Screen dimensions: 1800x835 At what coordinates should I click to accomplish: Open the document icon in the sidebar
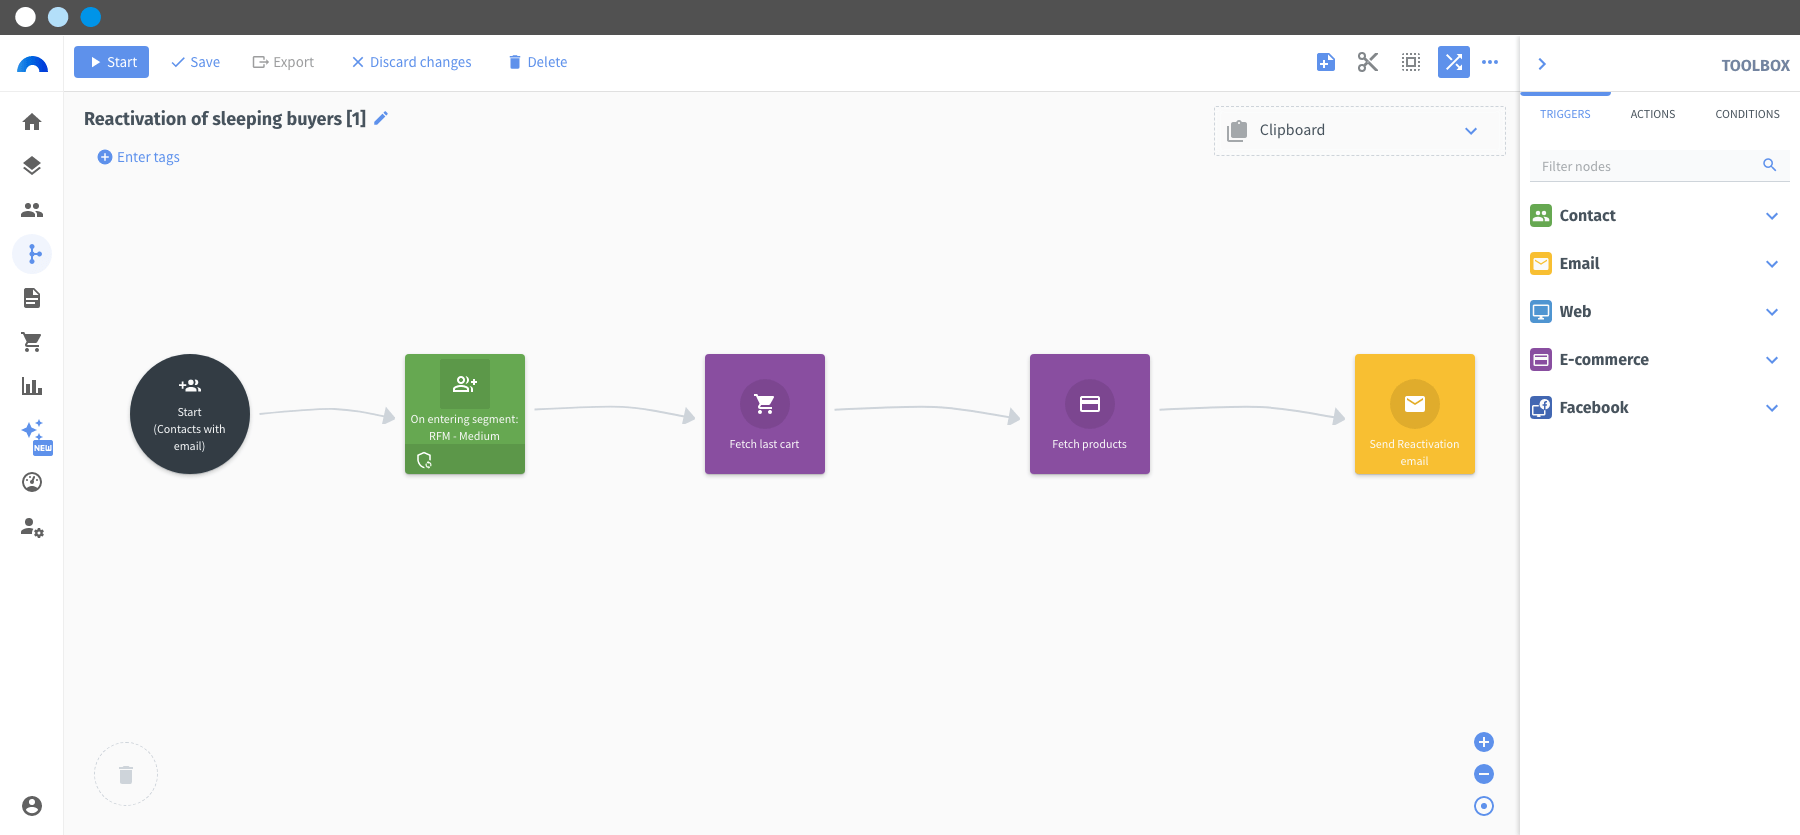coord(32,298)
